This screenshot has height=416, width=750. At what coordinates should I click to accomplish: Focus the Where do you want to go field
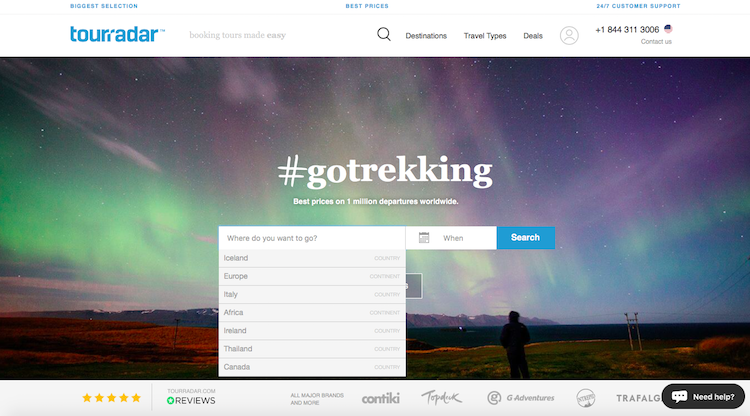[312, 238]
